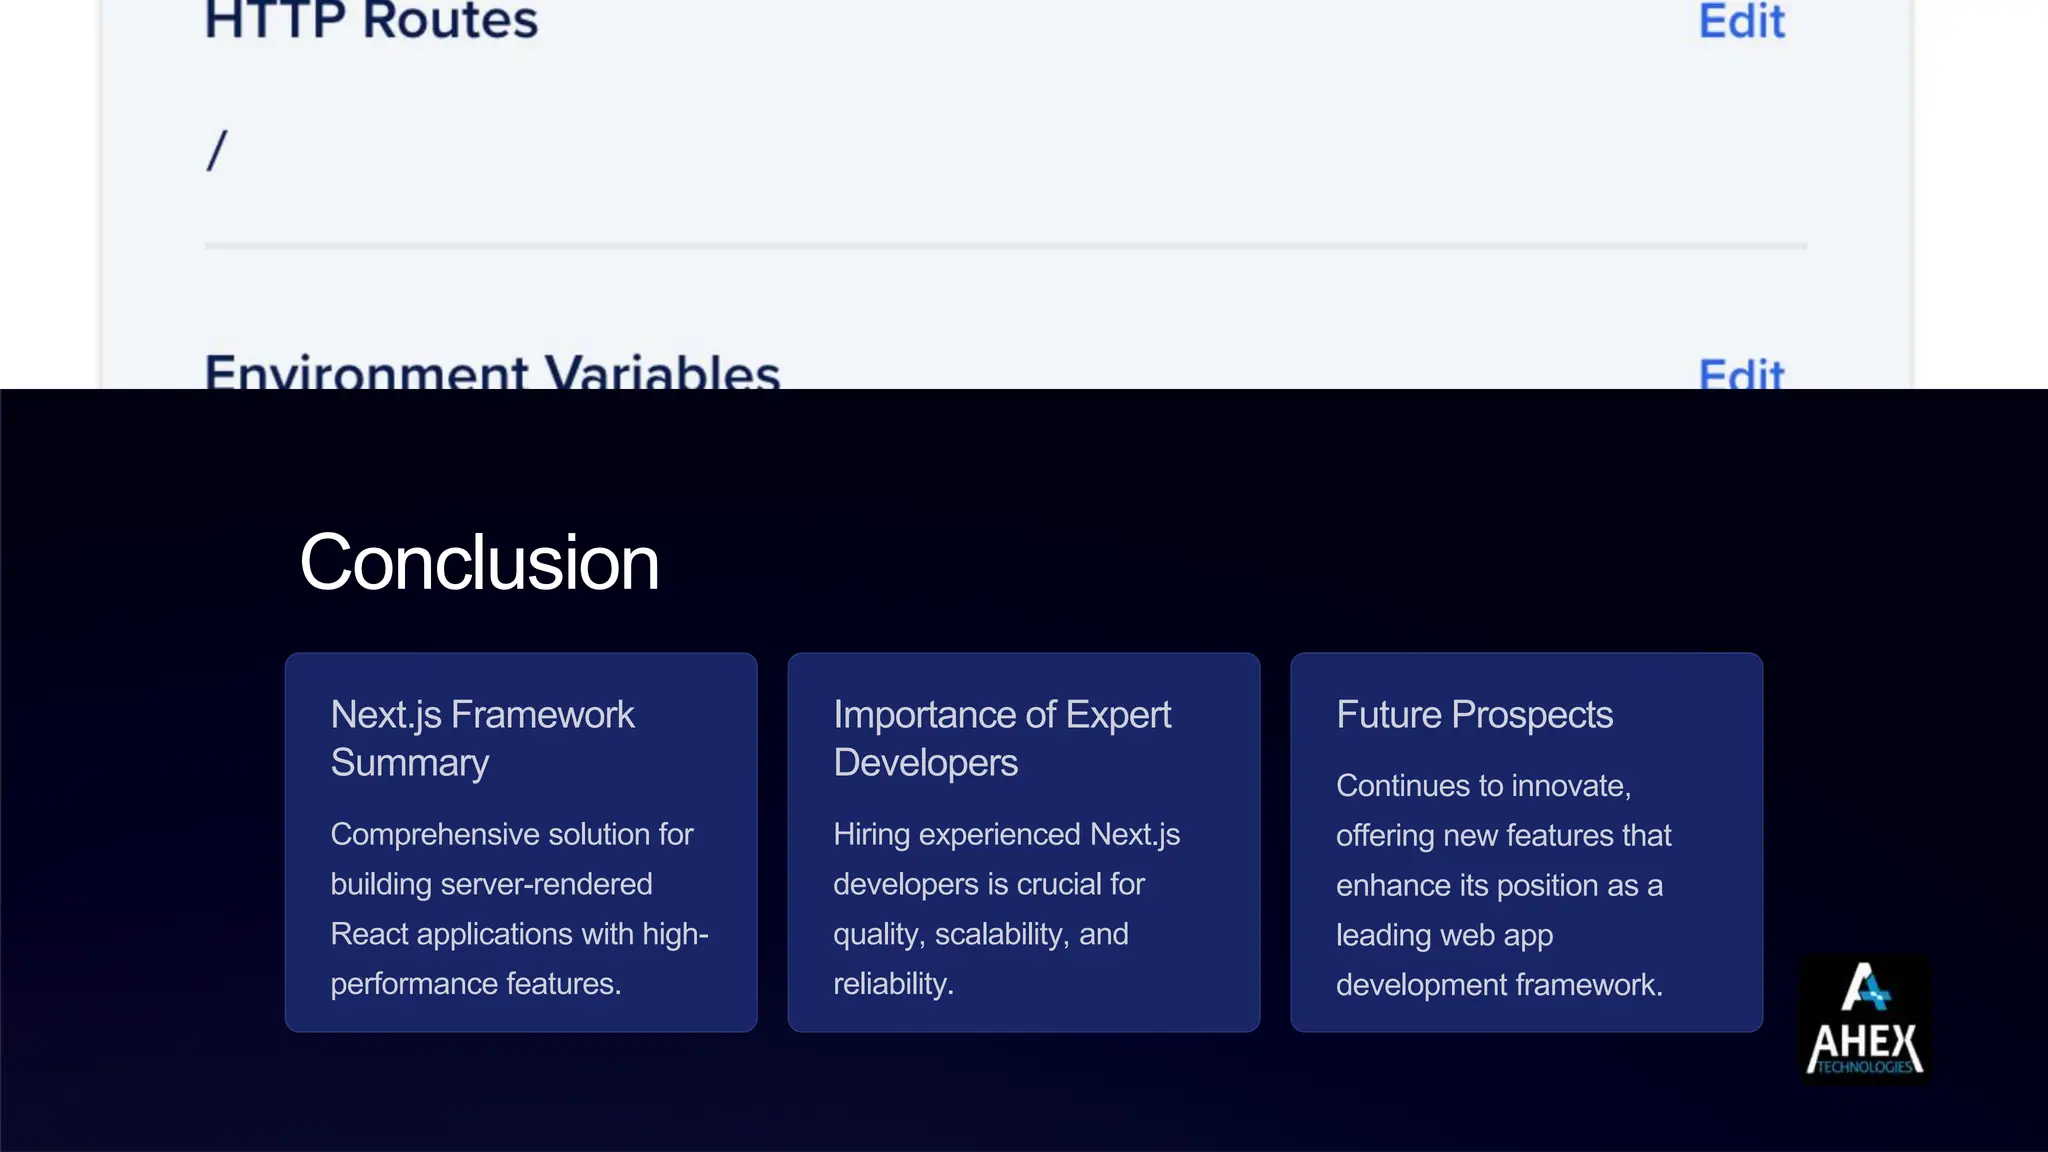The image size is (2048, 1152).
Task: Click the divider line below the slash route
Action: [x=1005, y=245]
